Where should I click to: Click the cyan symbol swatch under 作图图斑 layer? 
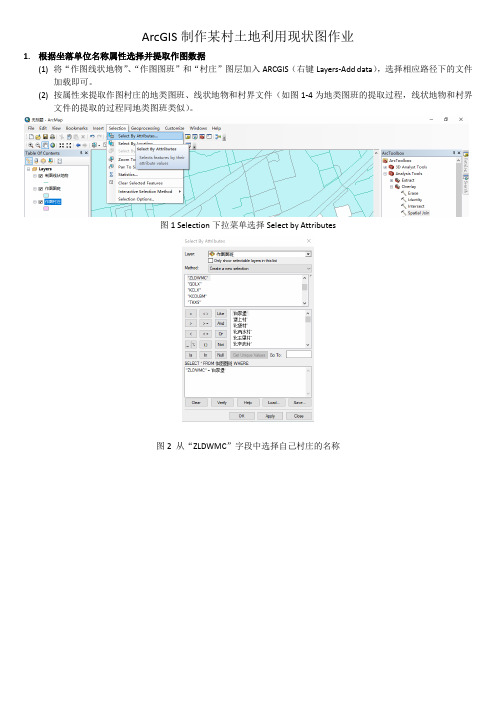tap(46, 196)
